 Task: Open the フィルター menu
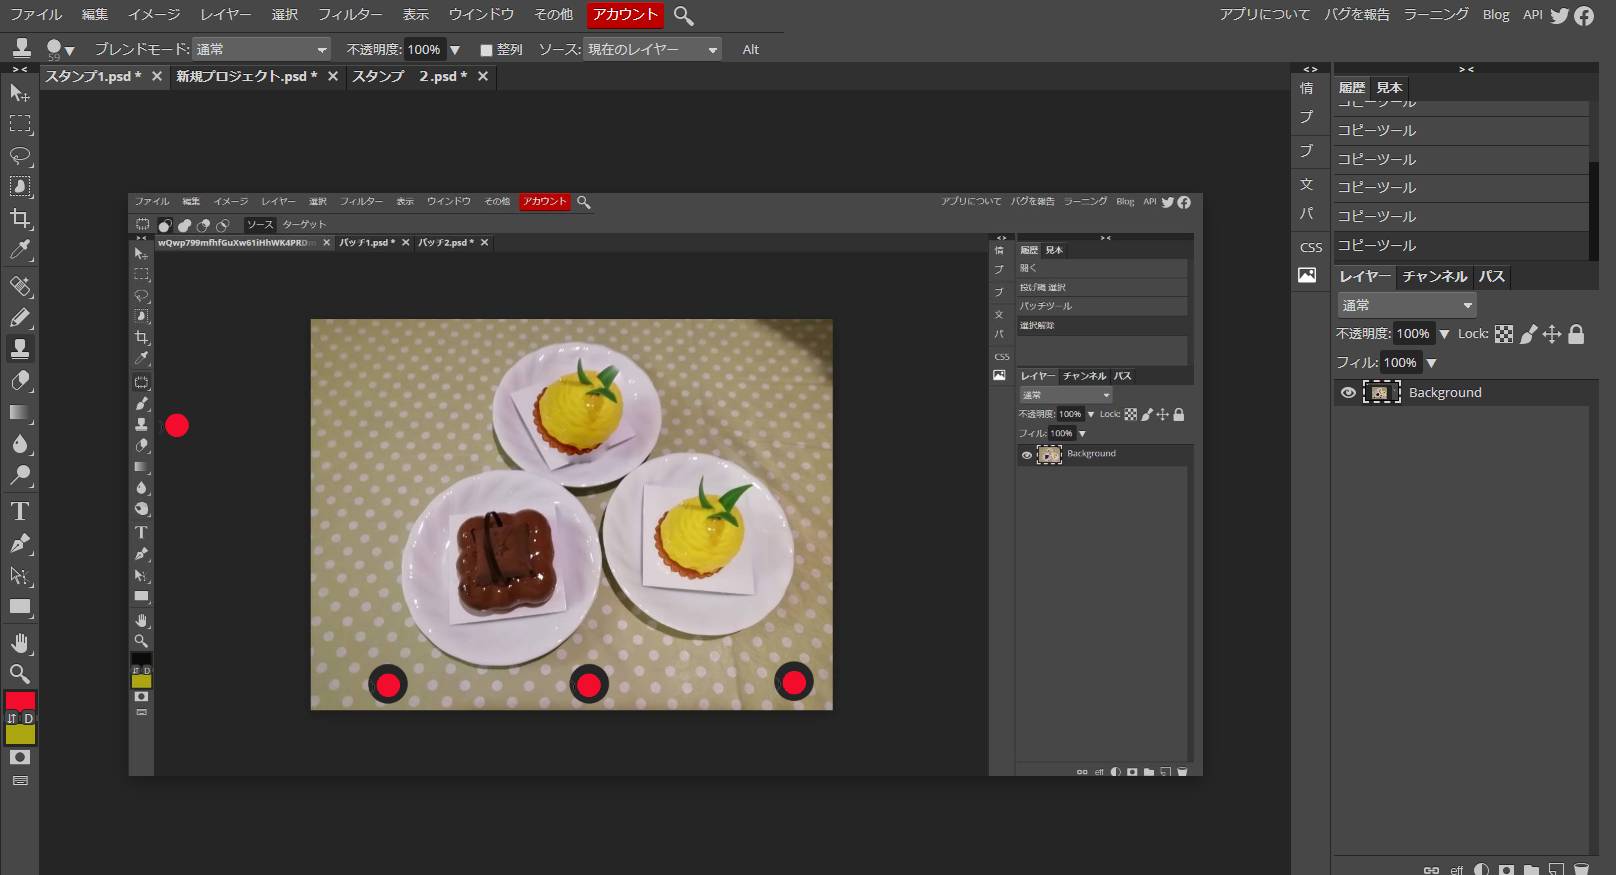[x=350, y=14]
